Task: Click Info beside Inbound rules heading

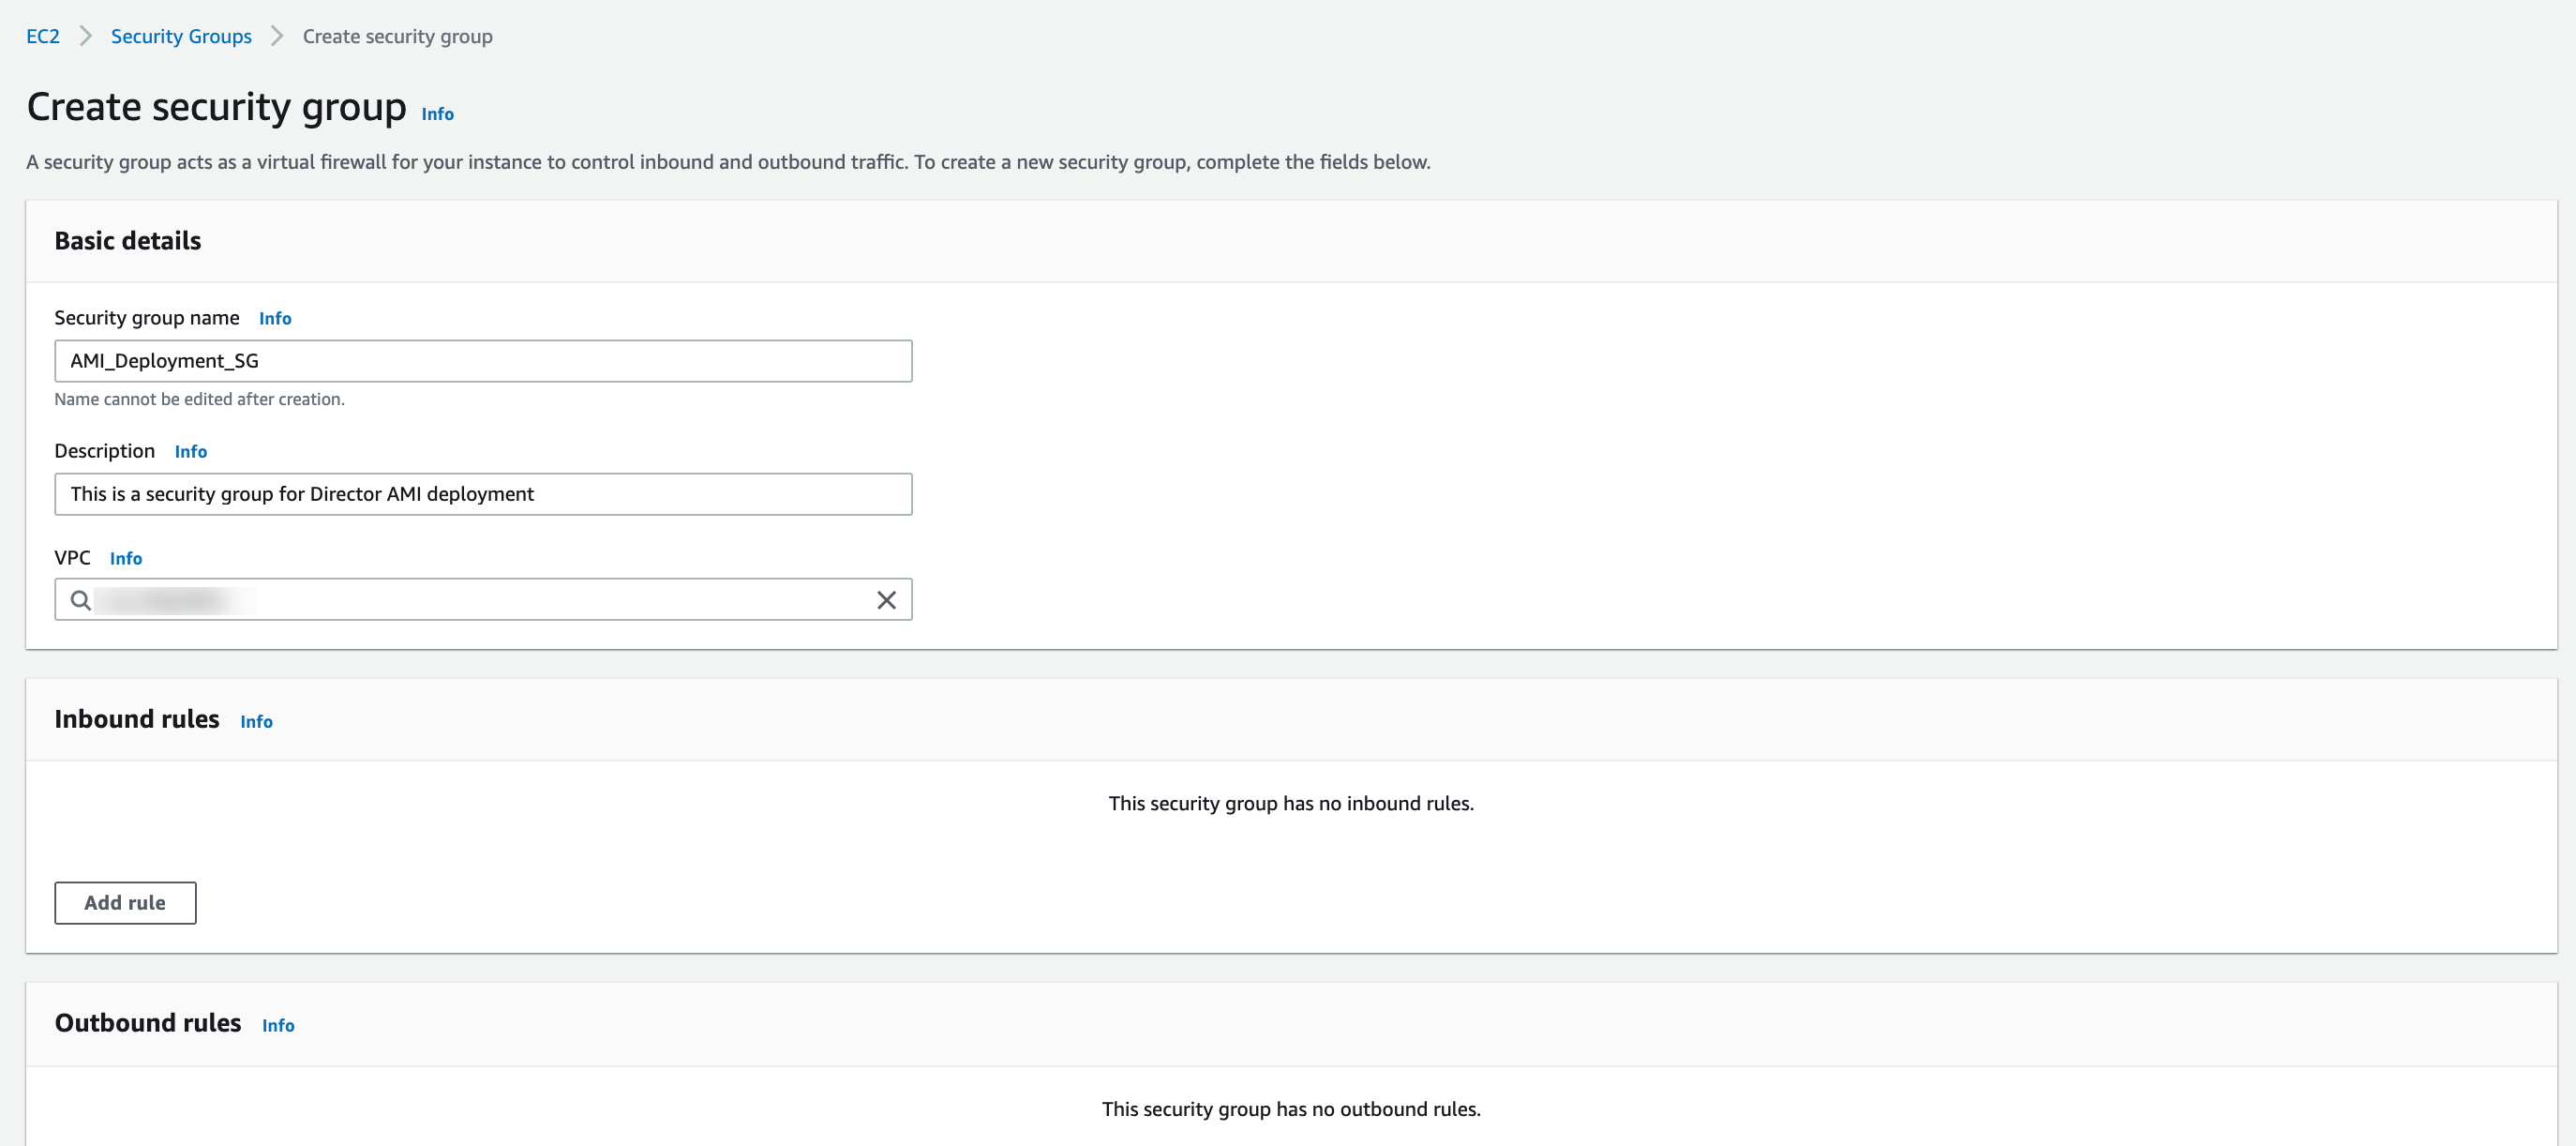Action: pos(256,721)
